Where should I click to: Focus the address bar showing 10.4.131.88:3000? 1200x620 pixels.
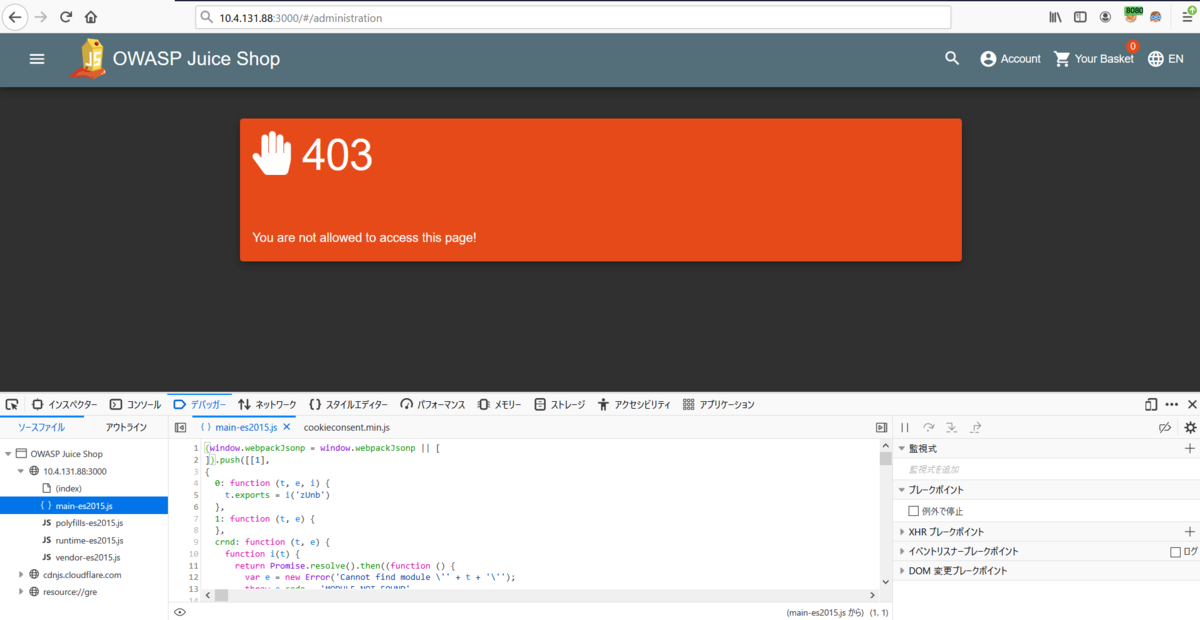point(573,17)
